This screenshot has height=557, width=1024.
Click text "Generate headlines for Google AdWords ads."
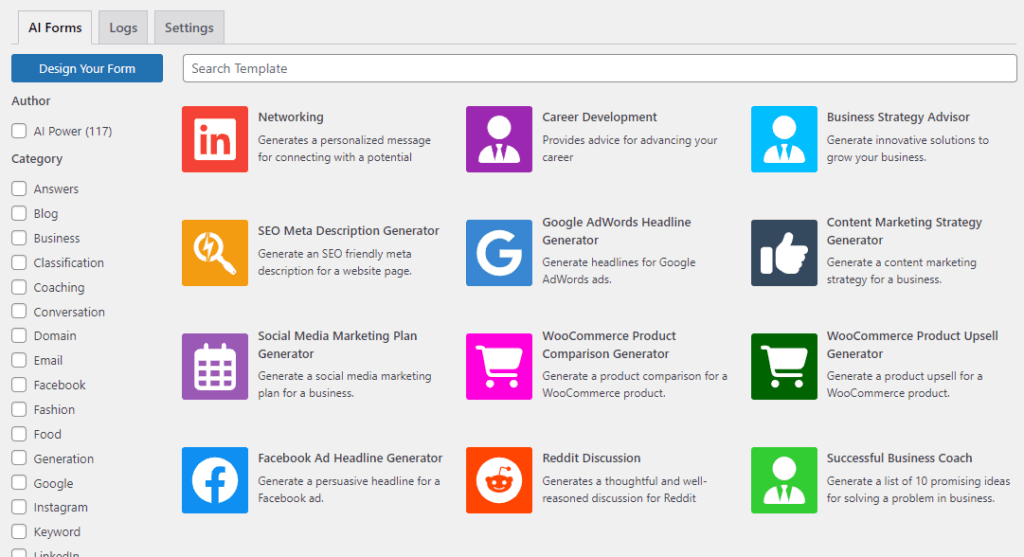[x=618, y=270]
